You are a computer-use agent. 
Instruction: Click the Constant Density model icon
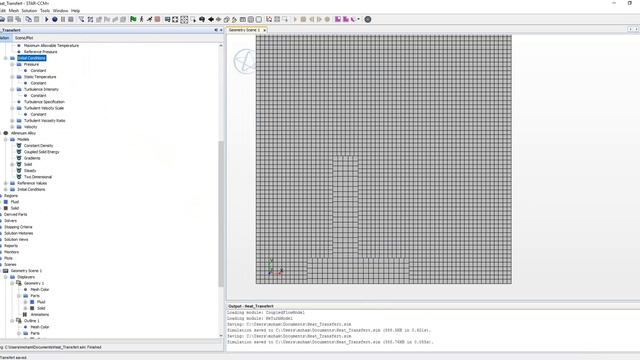pyautogui.click(x=19, y=145)
